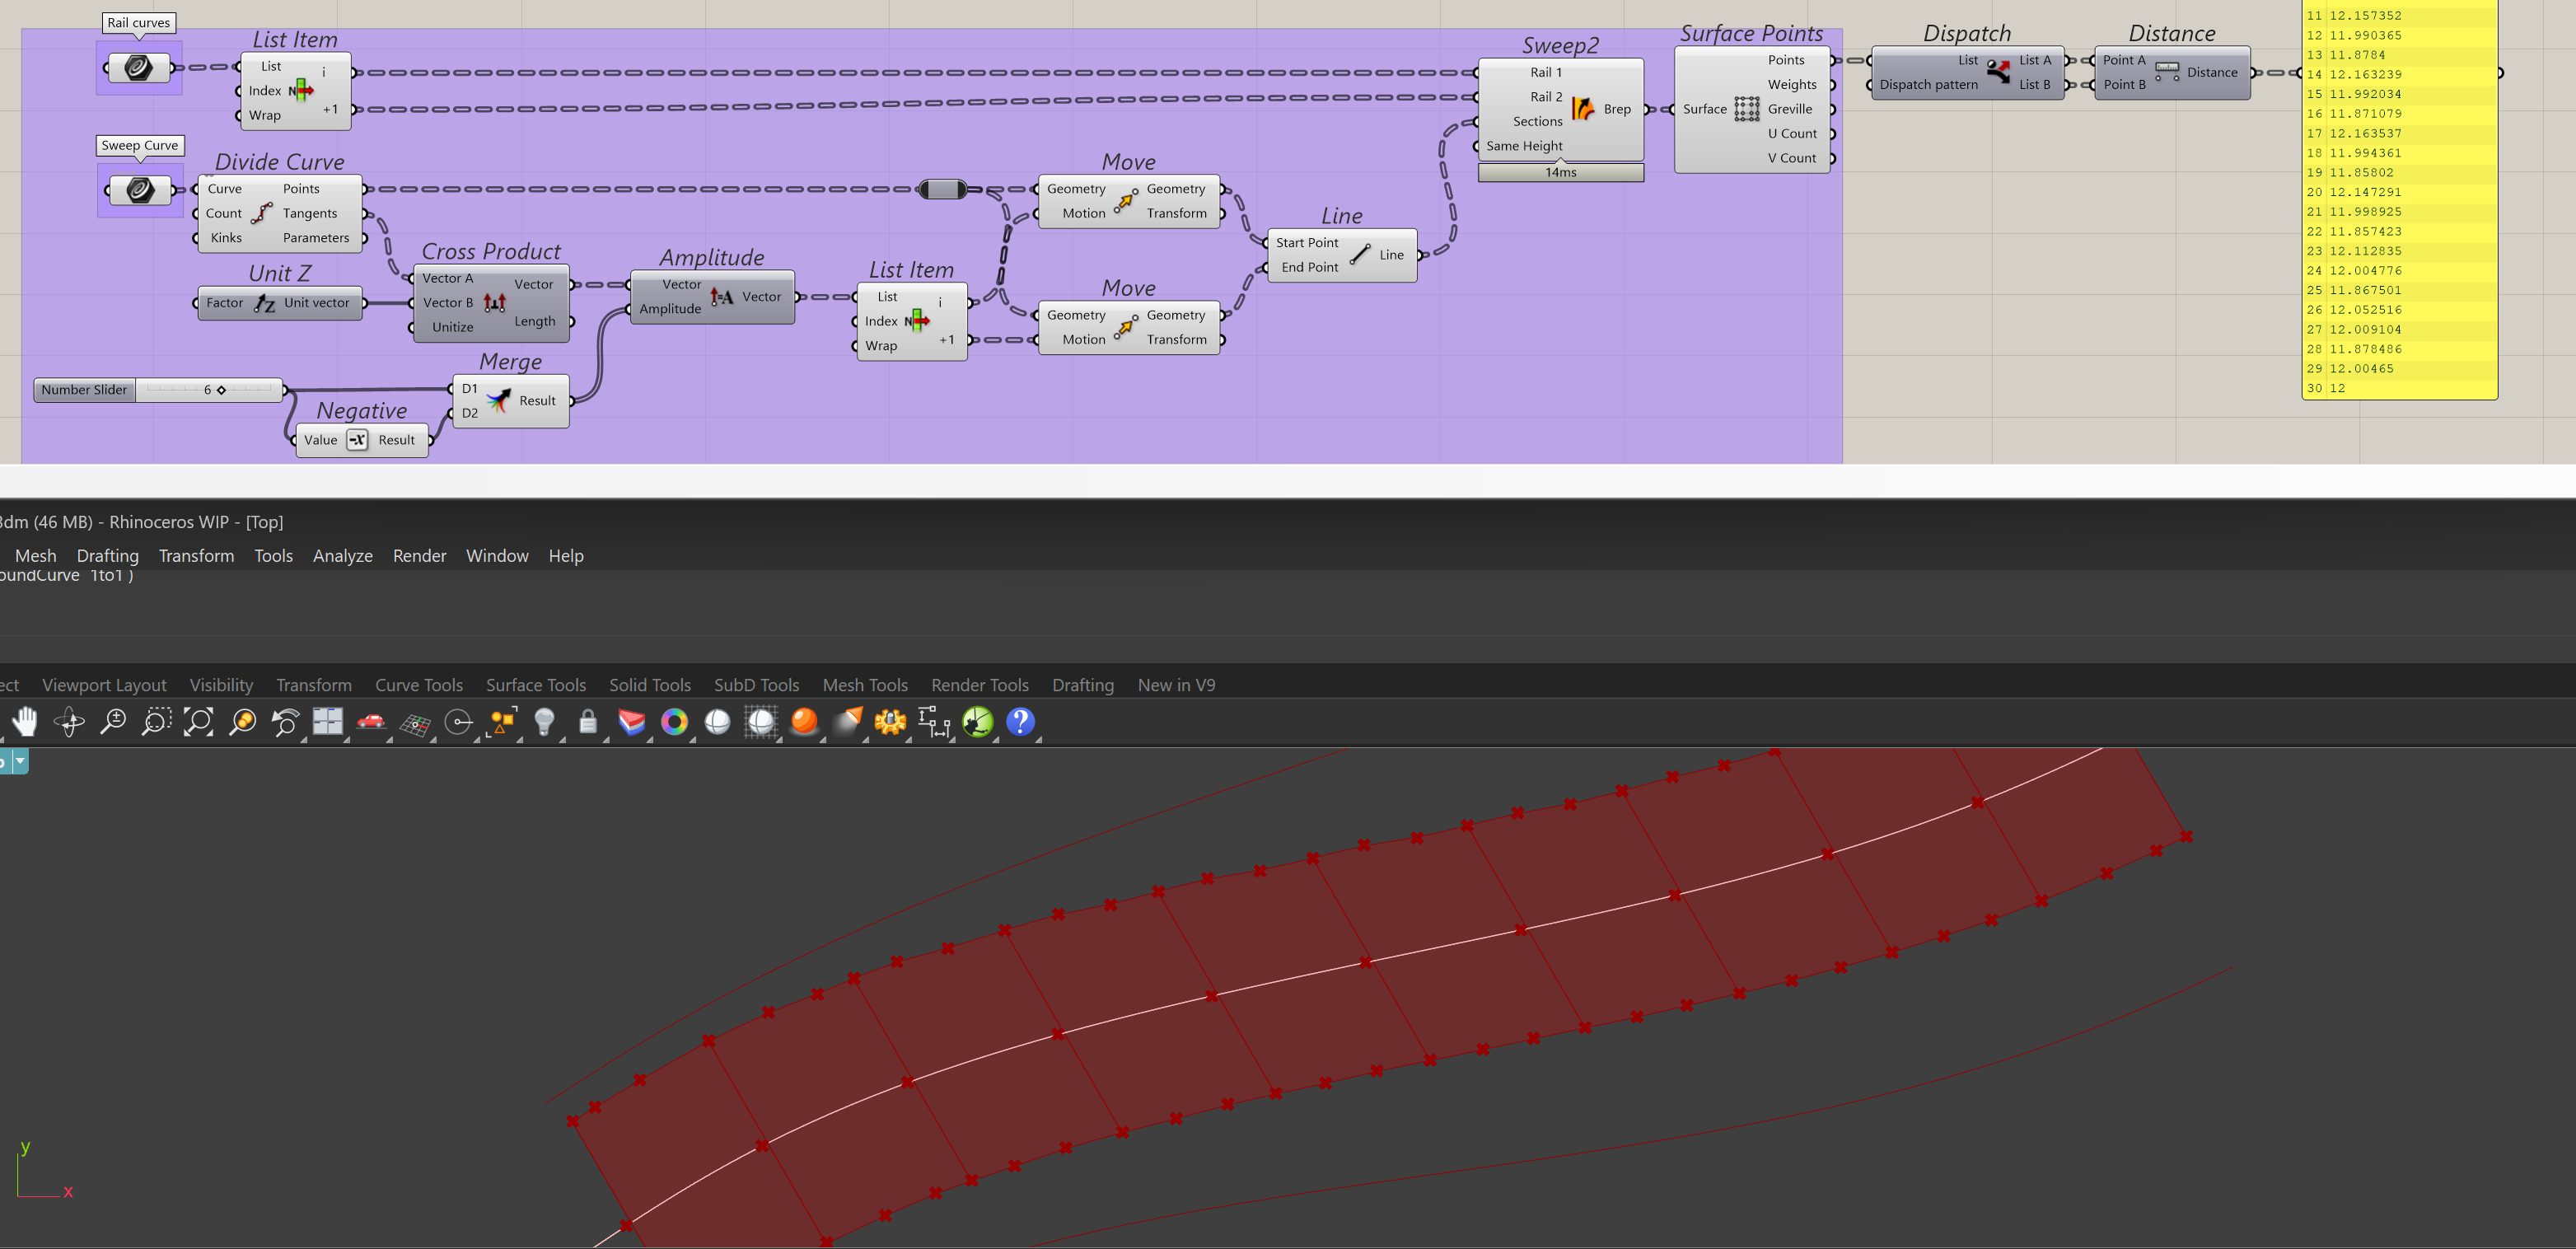This screenshot has width=2576, height=1249.
Task: Open the Layers panel icon
Action: pos(631,721)
